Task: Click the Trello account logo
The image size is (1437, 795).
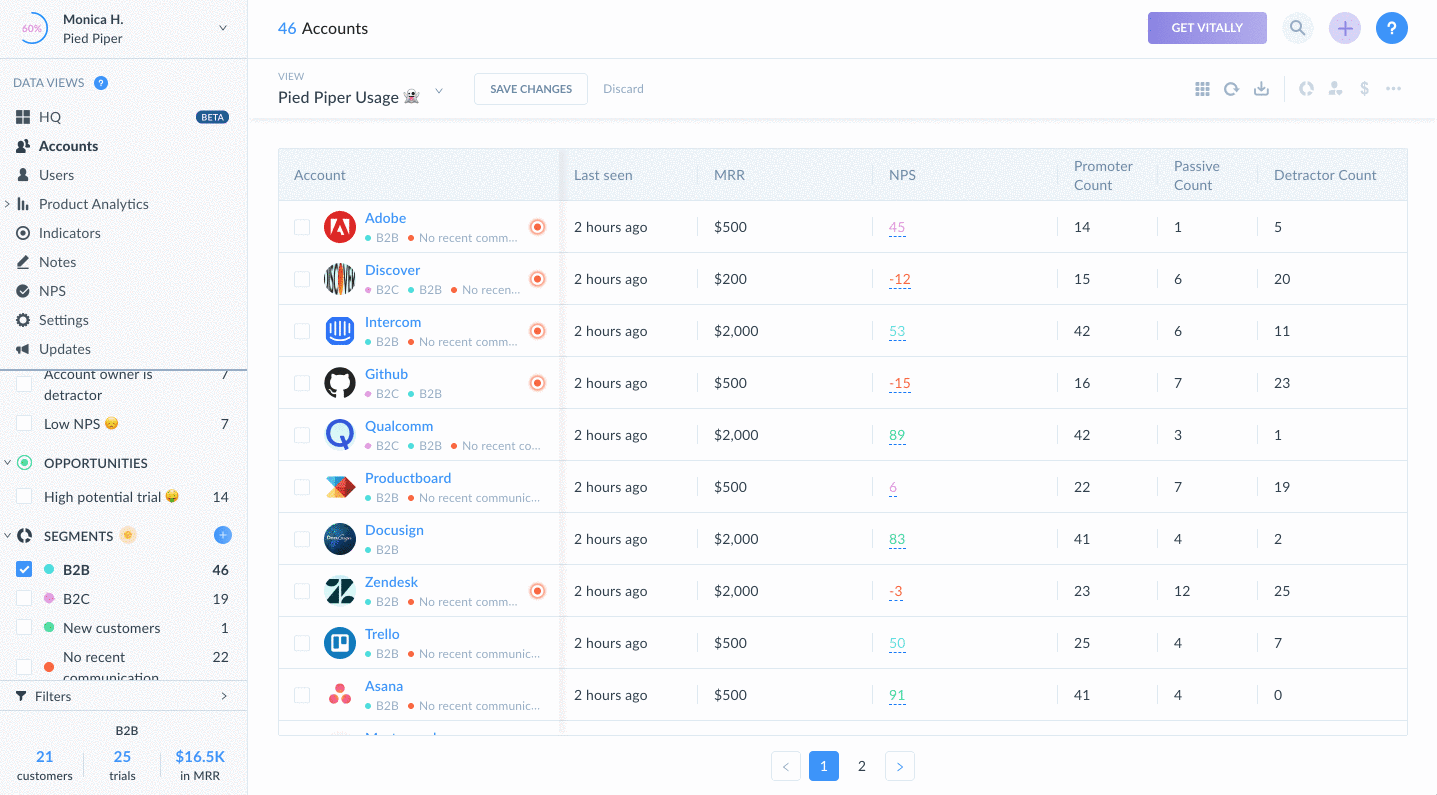Action: pos(340,643)
